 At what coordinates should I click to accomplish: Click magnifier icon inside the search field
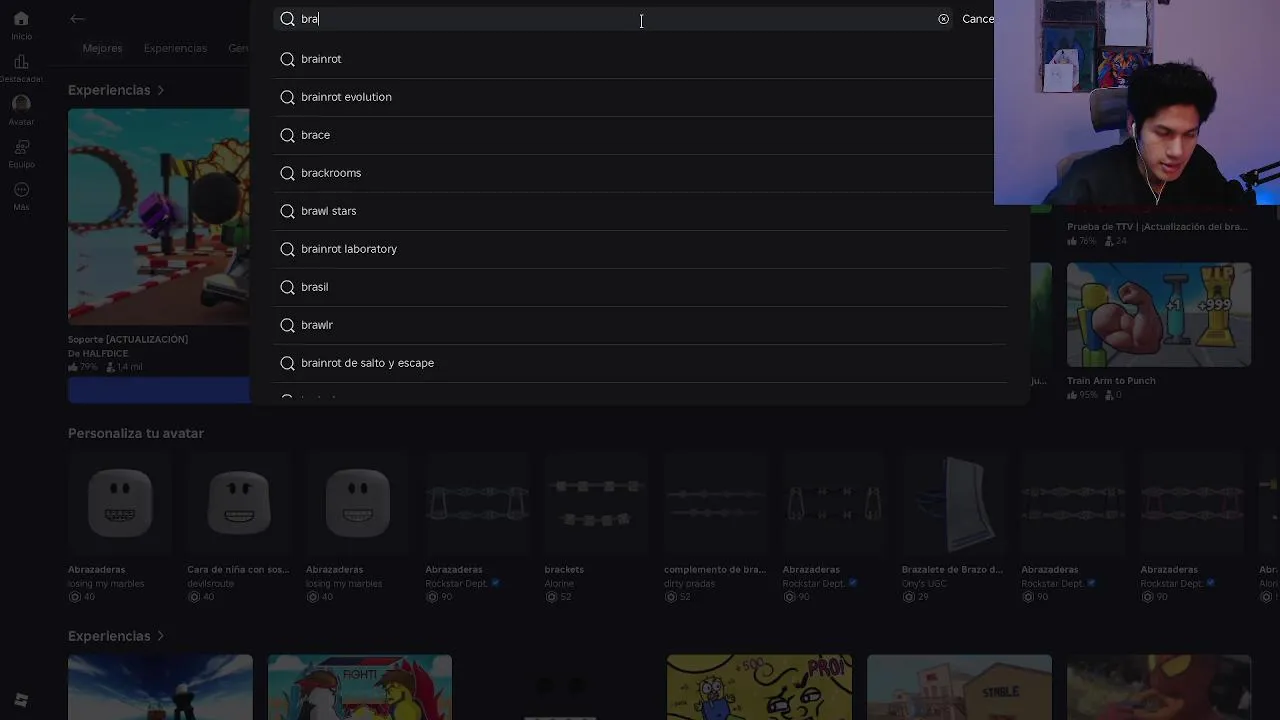[287, 19]
